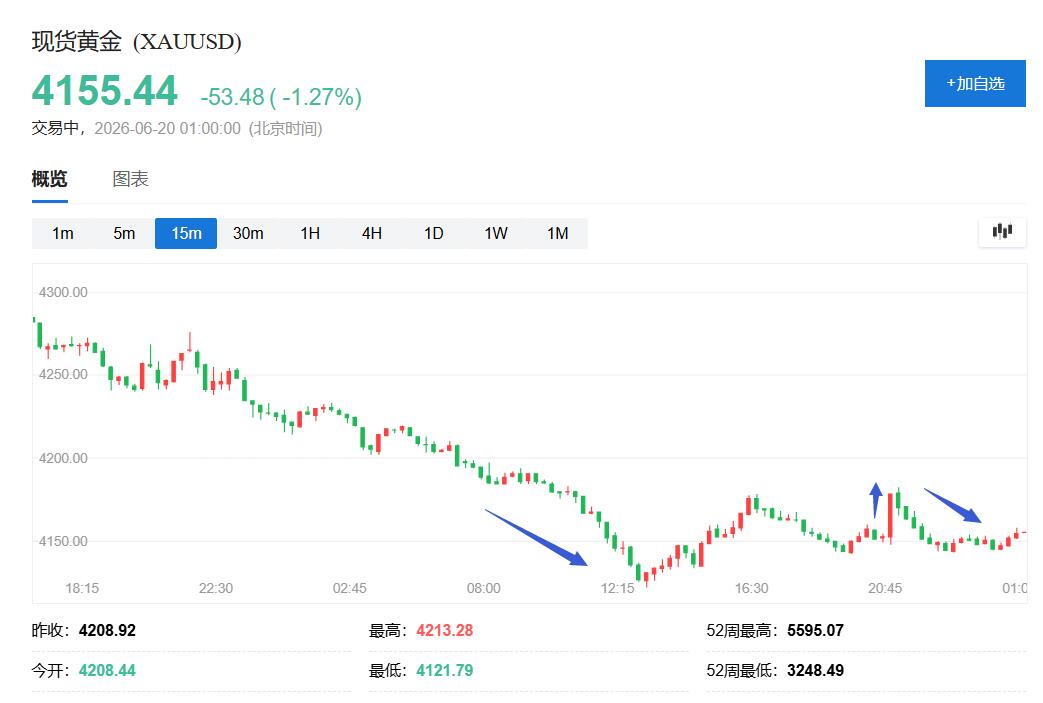Select the 5m timeframe

pyautogui.click(x=124, y=233)
